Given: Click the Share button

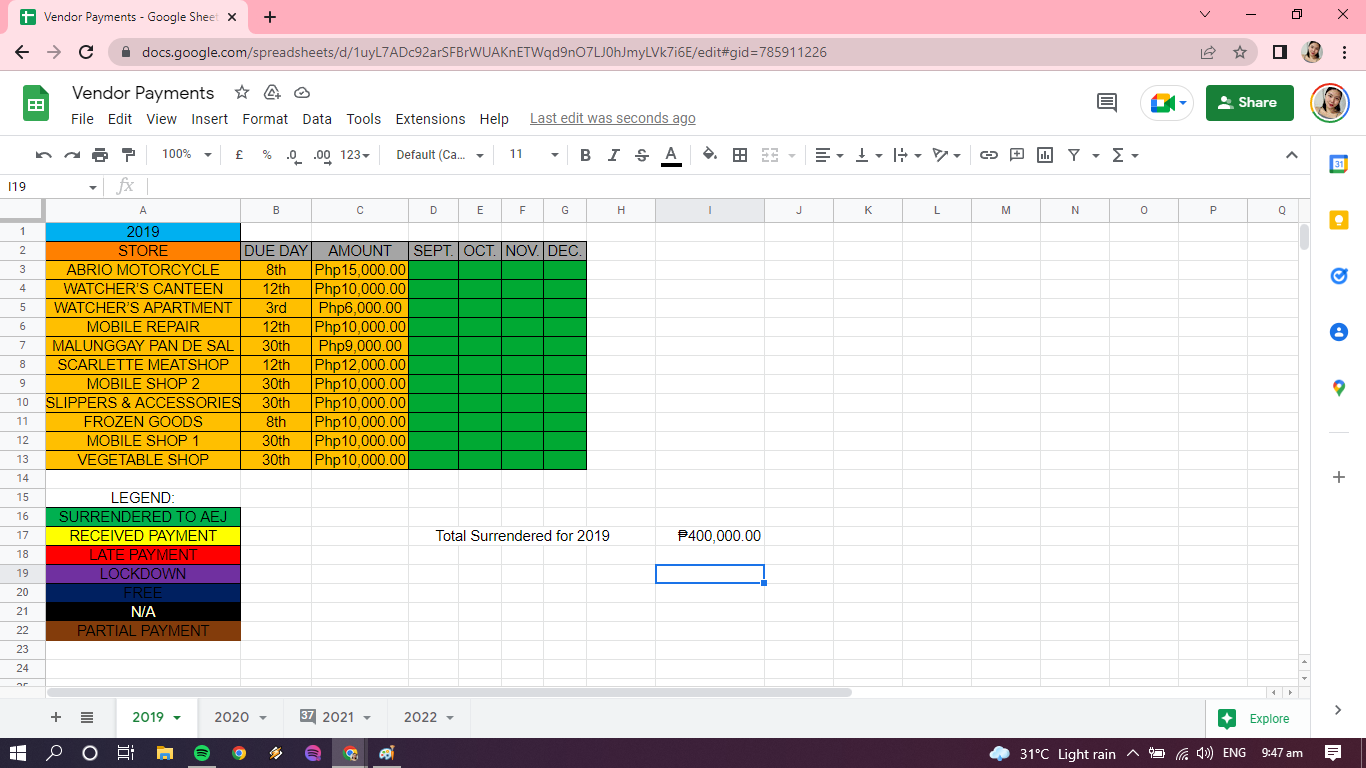Looking at the screenshot, I should click(1249, 102).
